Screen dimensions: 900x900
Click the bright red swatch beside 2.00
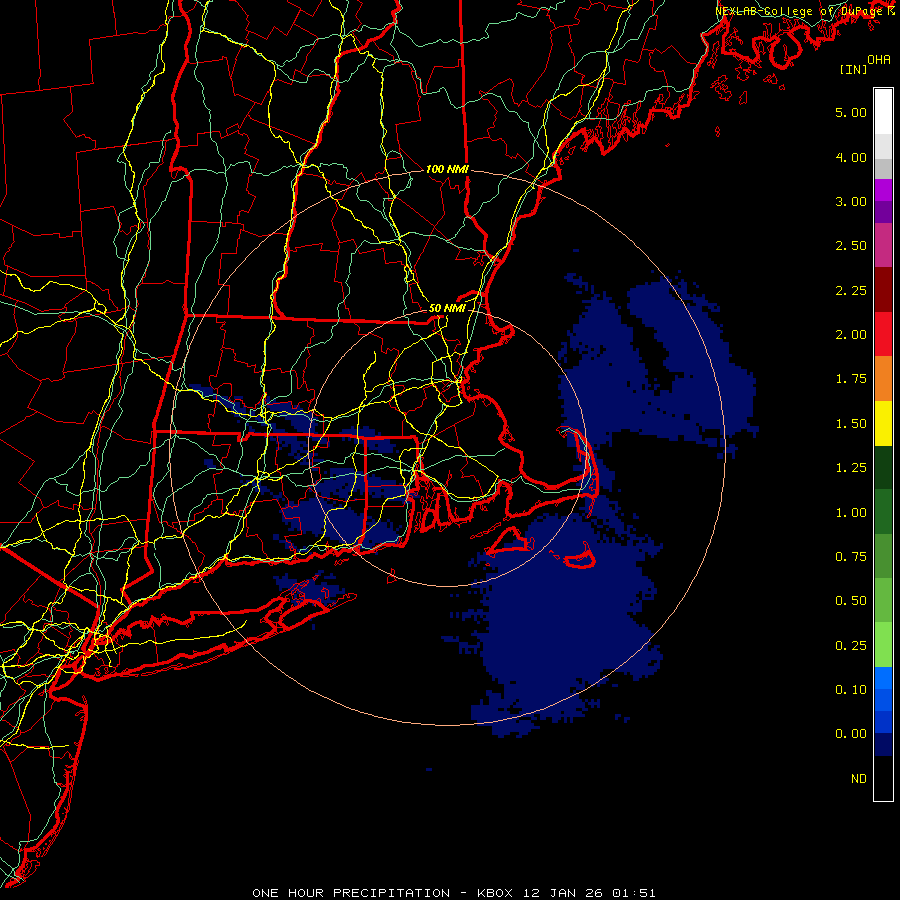pyautogui.click(x=883, y=334)
